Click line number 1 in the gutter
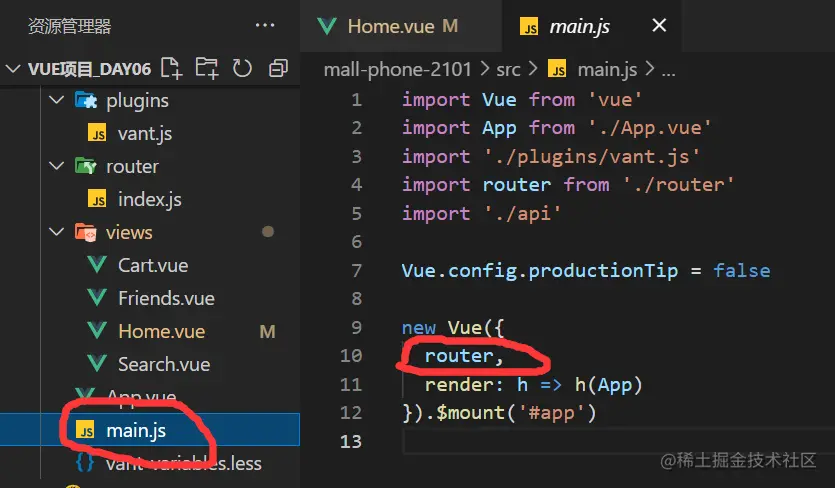Screen dimensions: 835x488 point(357,100)
